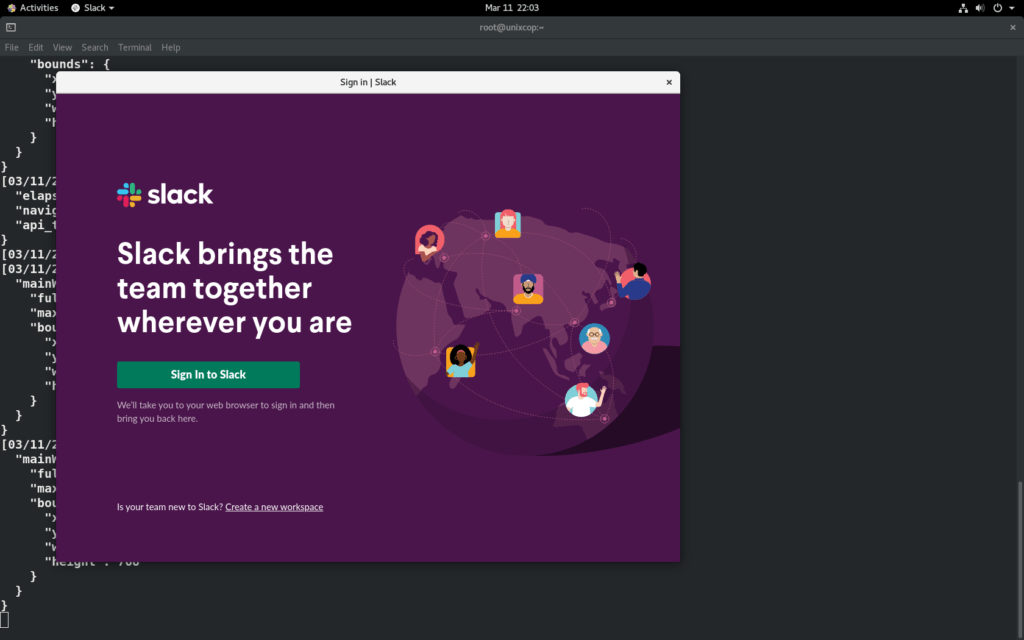Click the terminal cursor block at bottom
This screenshot has height=640, width=1024.
click(x=5, y=620)
